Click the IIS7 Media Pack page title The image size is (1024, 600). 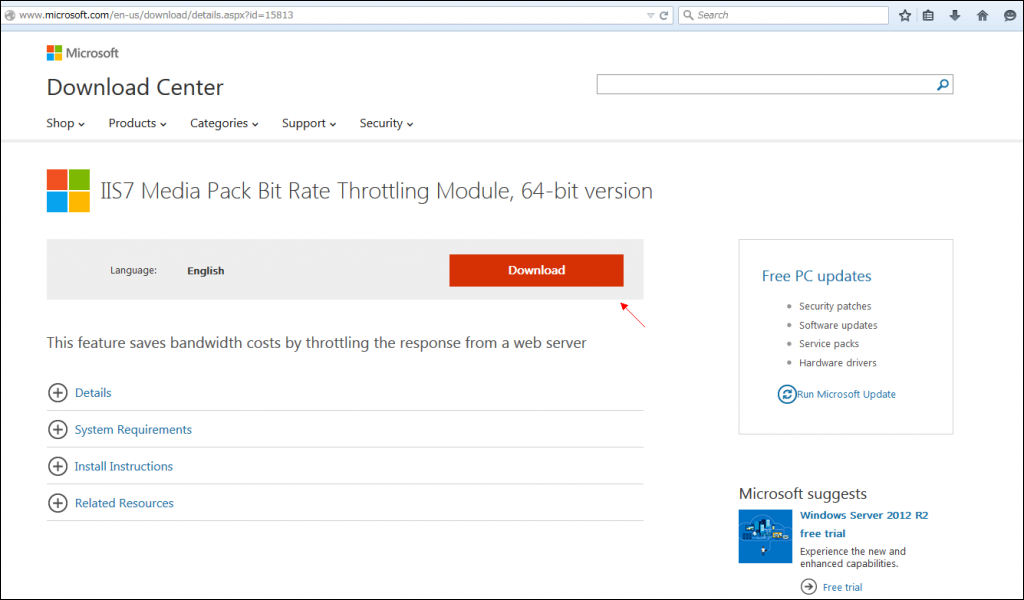coord(376,191)
